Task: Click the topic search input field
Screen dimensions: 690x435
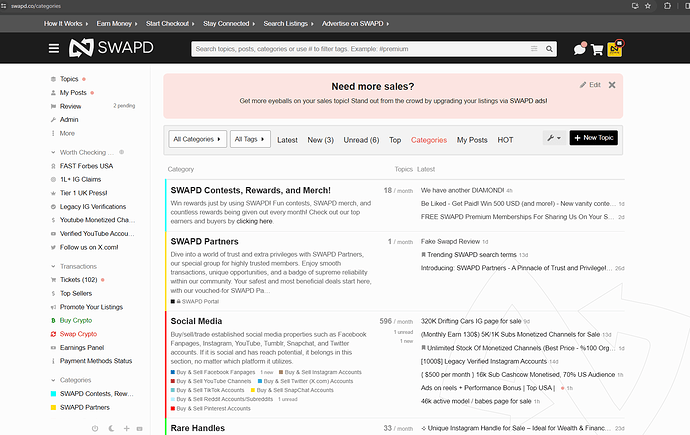Action: (361, 49)
